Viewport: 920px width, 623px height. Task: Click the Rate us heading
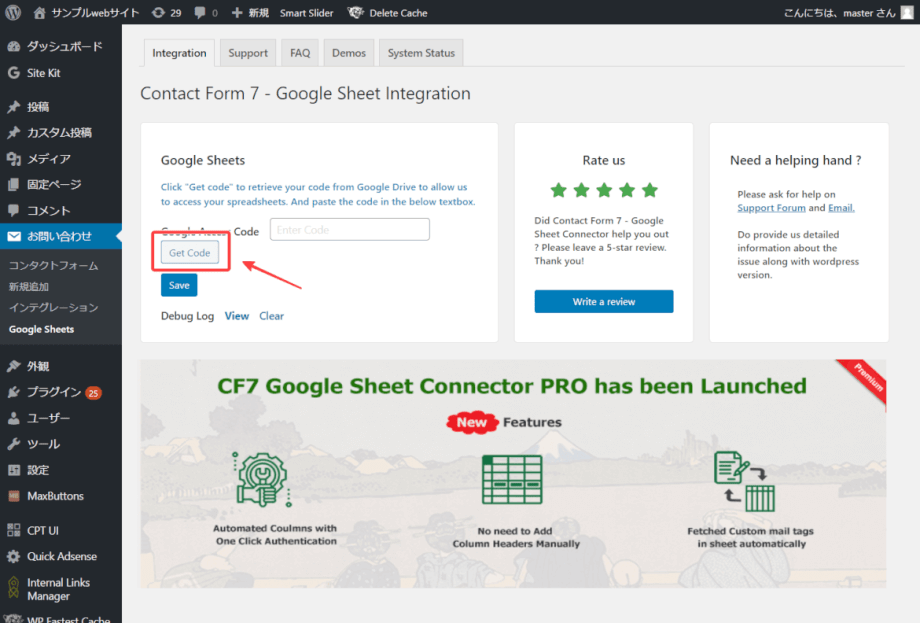pyautogui.click(x=604, y=160)
